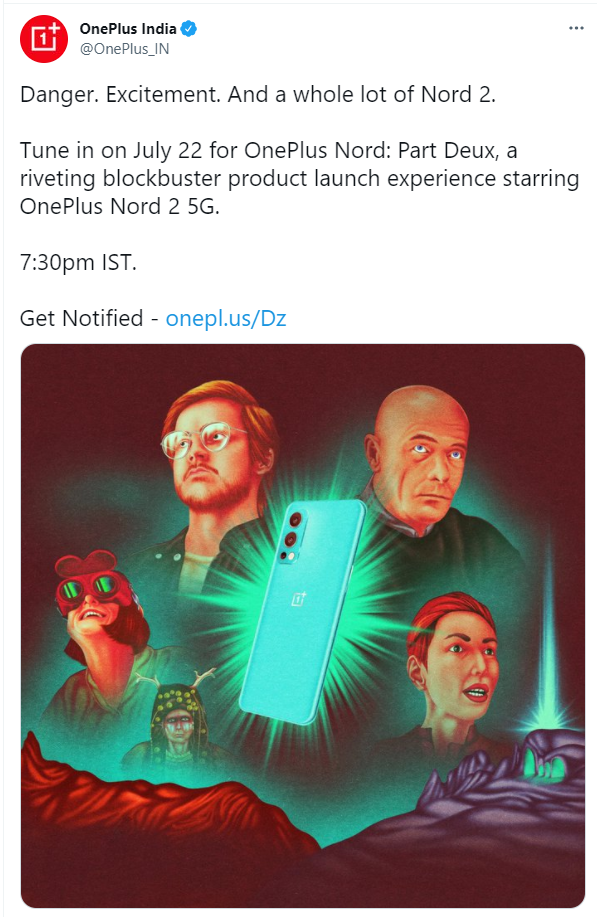Click the OnePlus logo on teal phone

point(299,599)
